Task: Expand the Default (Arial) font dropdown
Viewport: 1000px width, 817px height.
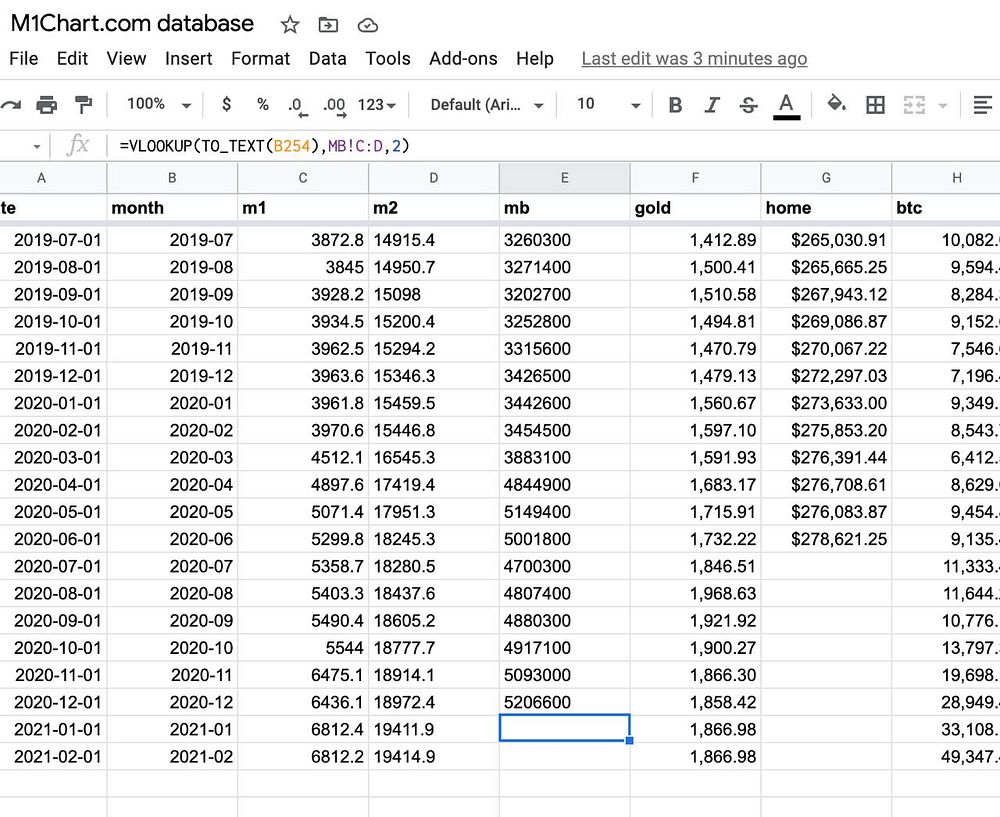Action: tap(487, 104)
